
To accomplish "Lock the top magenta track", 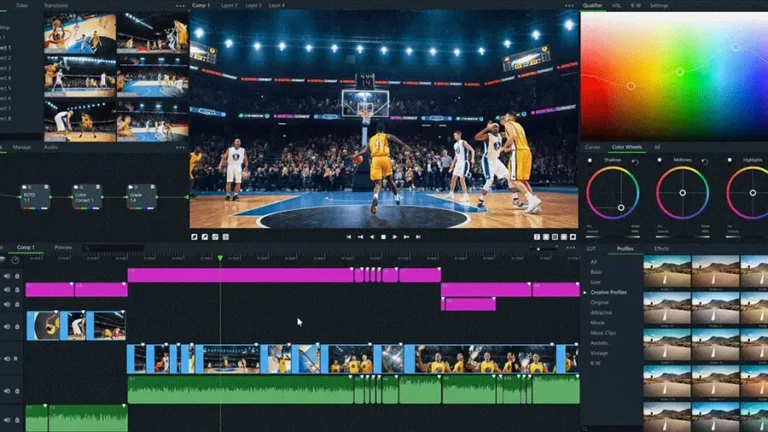I will [17, 276].
